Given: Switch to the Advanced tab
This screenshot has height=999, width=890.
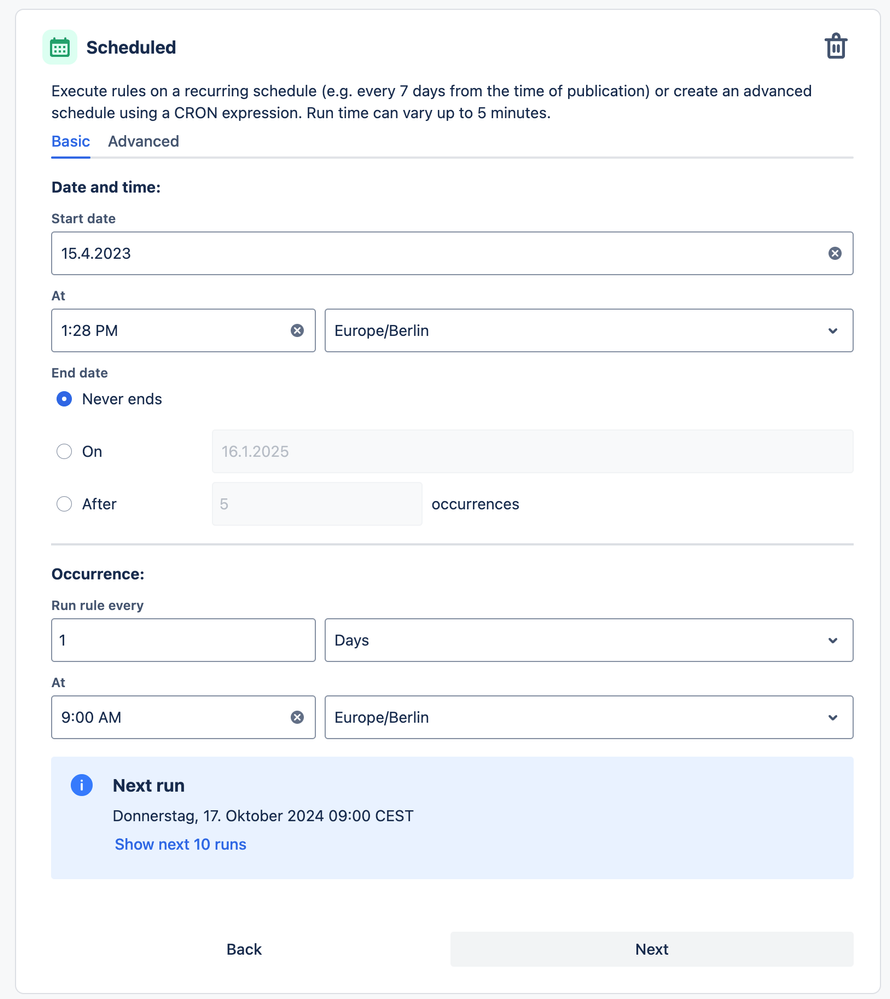Looking at the screenshot, I should [143, 142].
